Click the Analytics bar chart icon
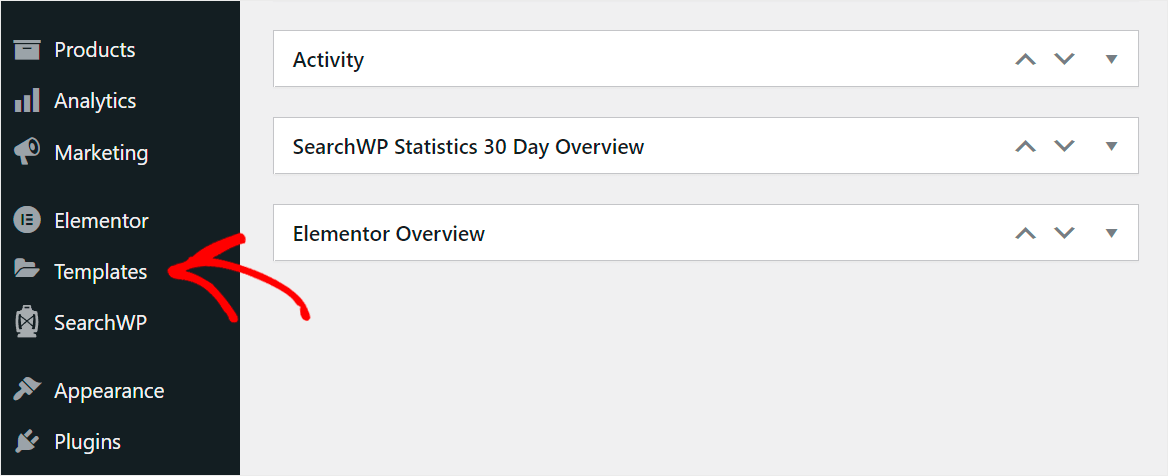This screenshot has height=476, width=1168. 27,101
